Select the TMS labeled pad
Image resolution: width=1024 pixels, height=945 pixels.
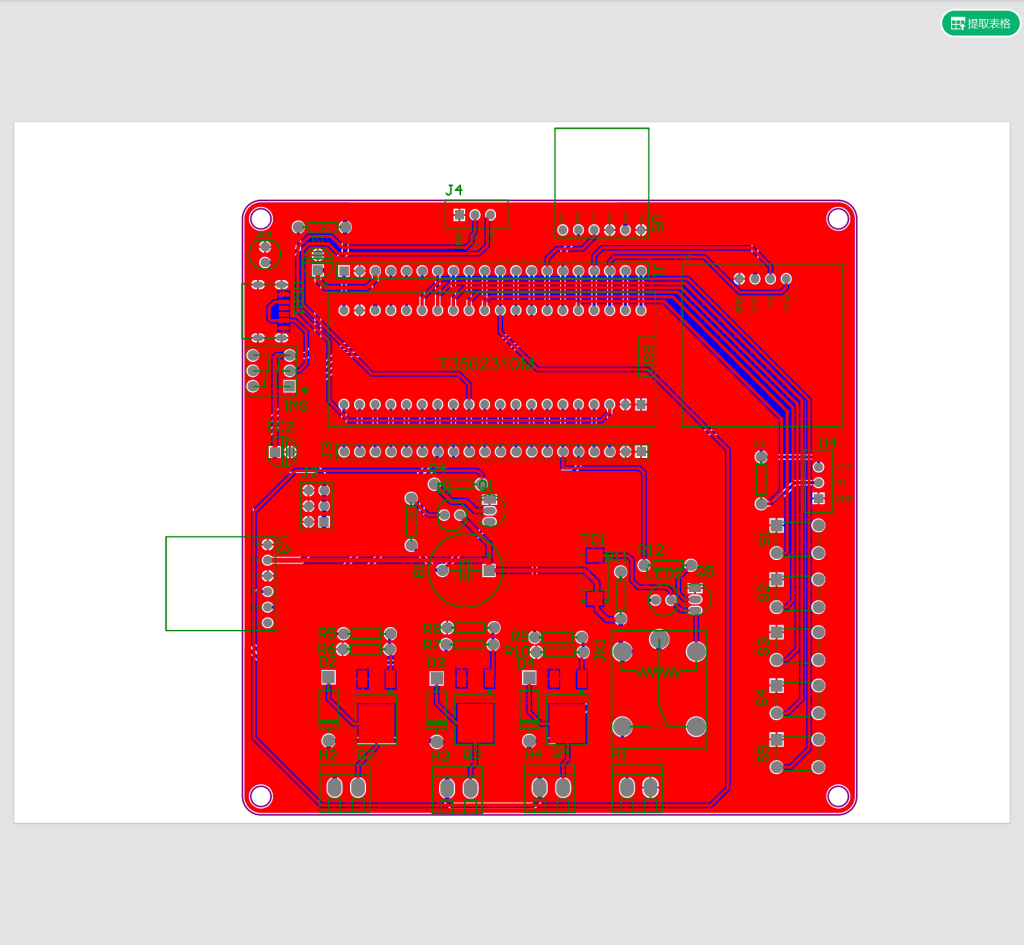(288, 385)
